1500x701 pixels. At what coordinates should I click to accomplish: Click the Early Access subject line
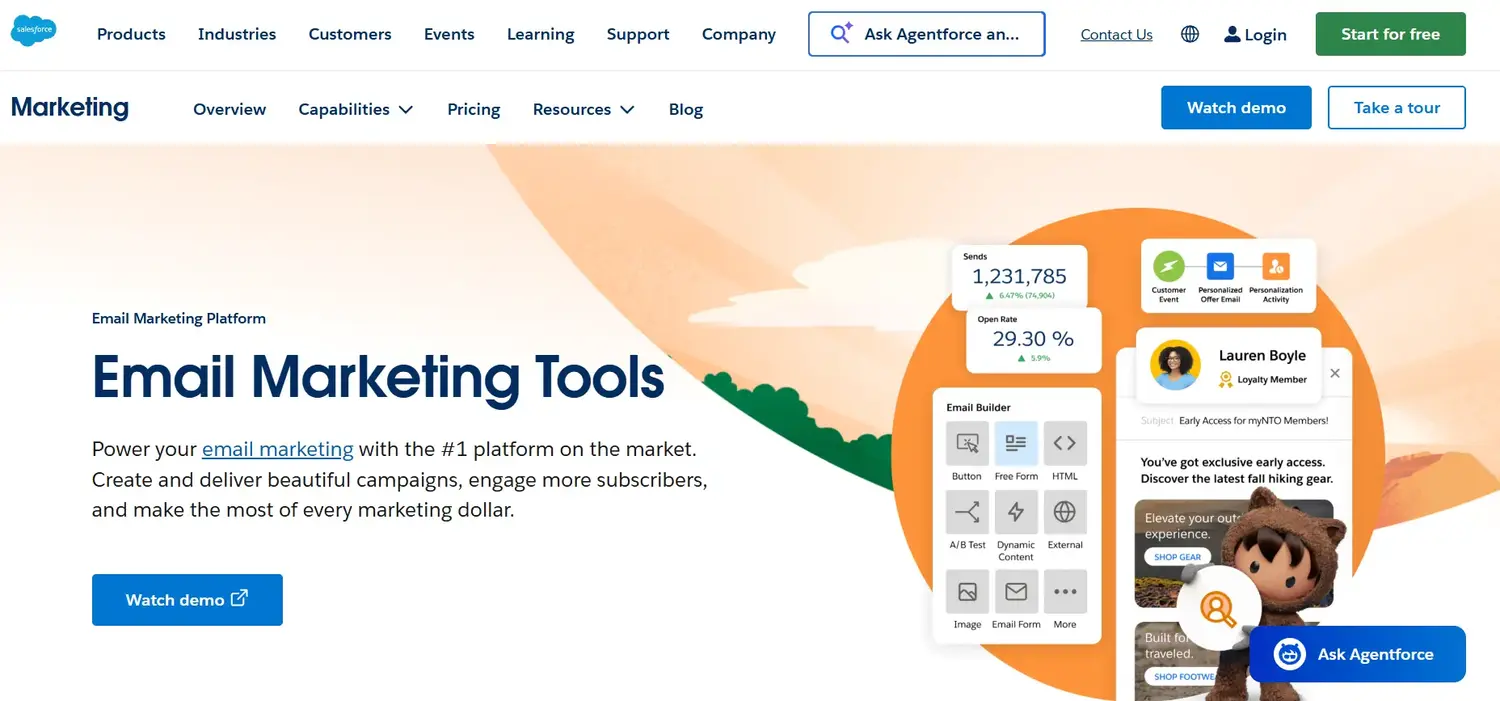[1253, 421]
